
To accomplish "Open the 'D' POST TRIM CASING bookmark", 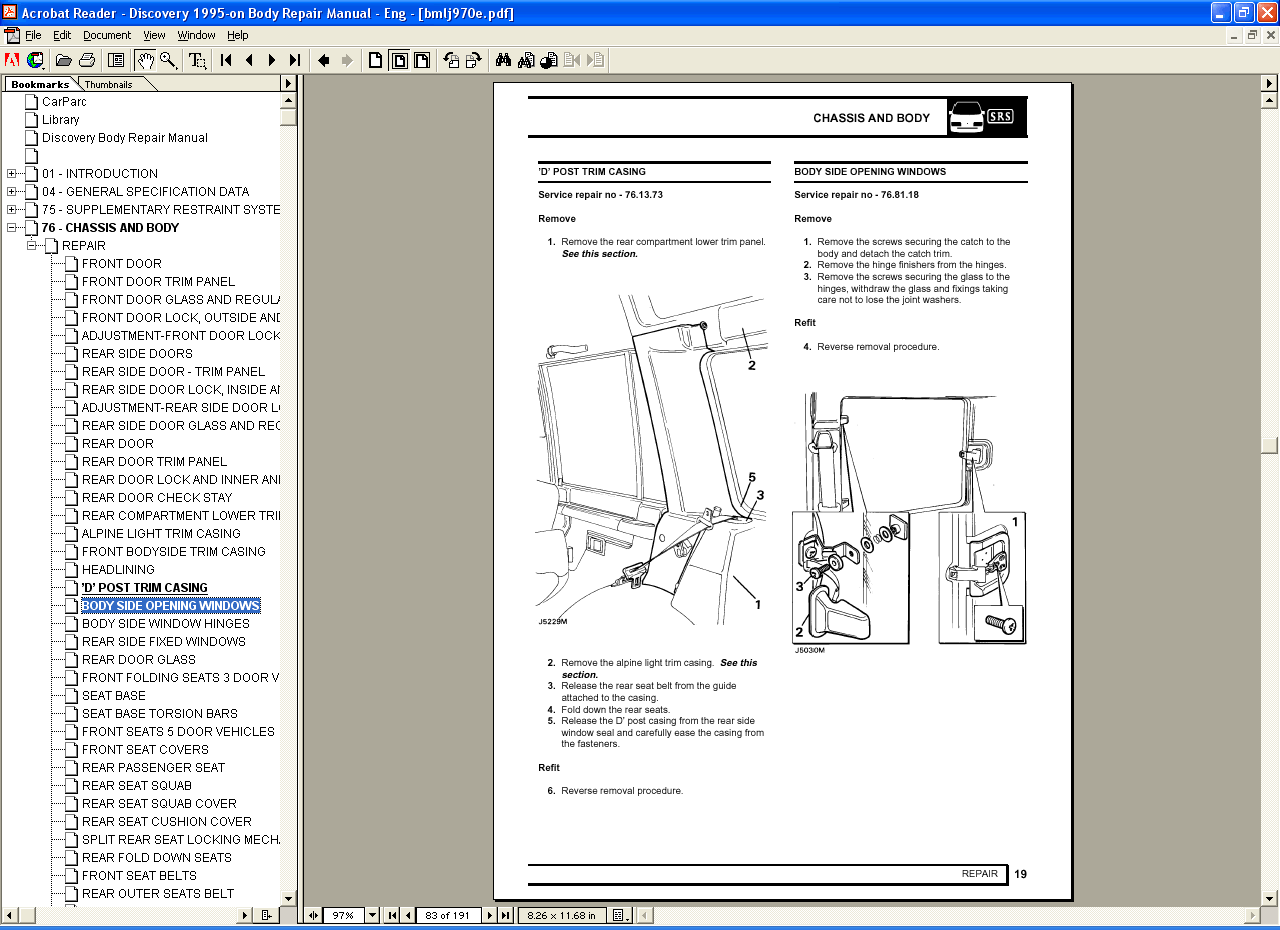I will point(145,588).
